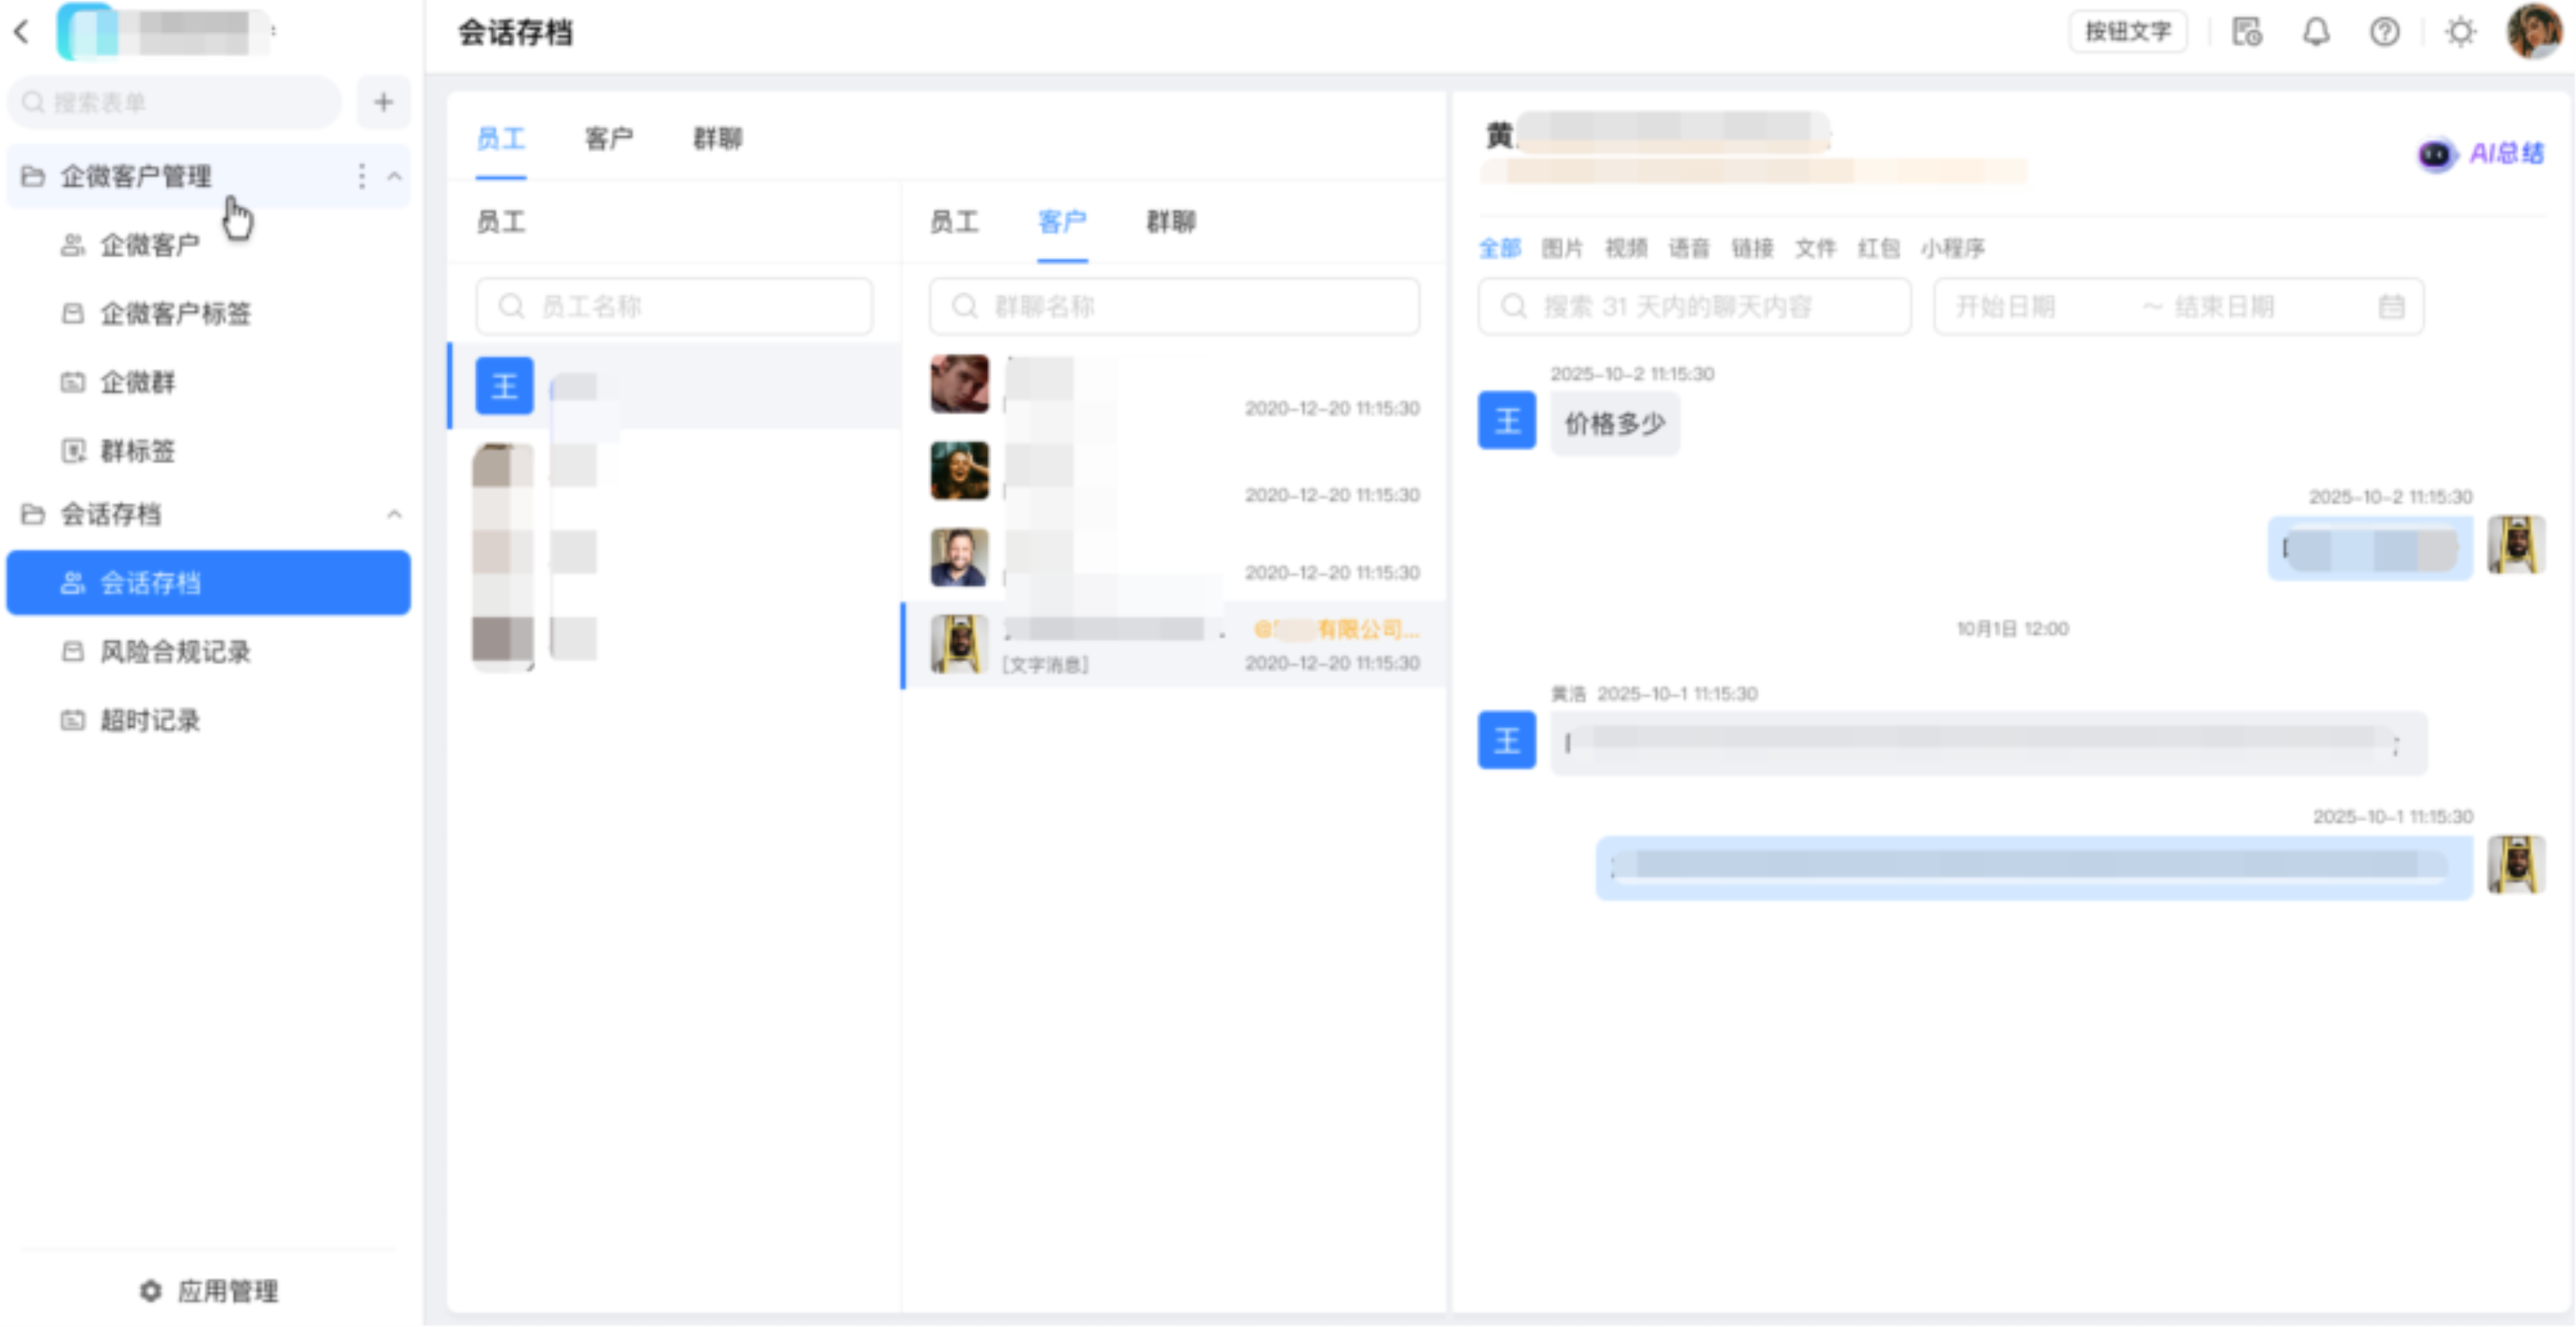Image resolution: width=2576 pixels, height=1327 pixels.
Task: Select the 小程序 message filter
Action: coord(1952,248)
